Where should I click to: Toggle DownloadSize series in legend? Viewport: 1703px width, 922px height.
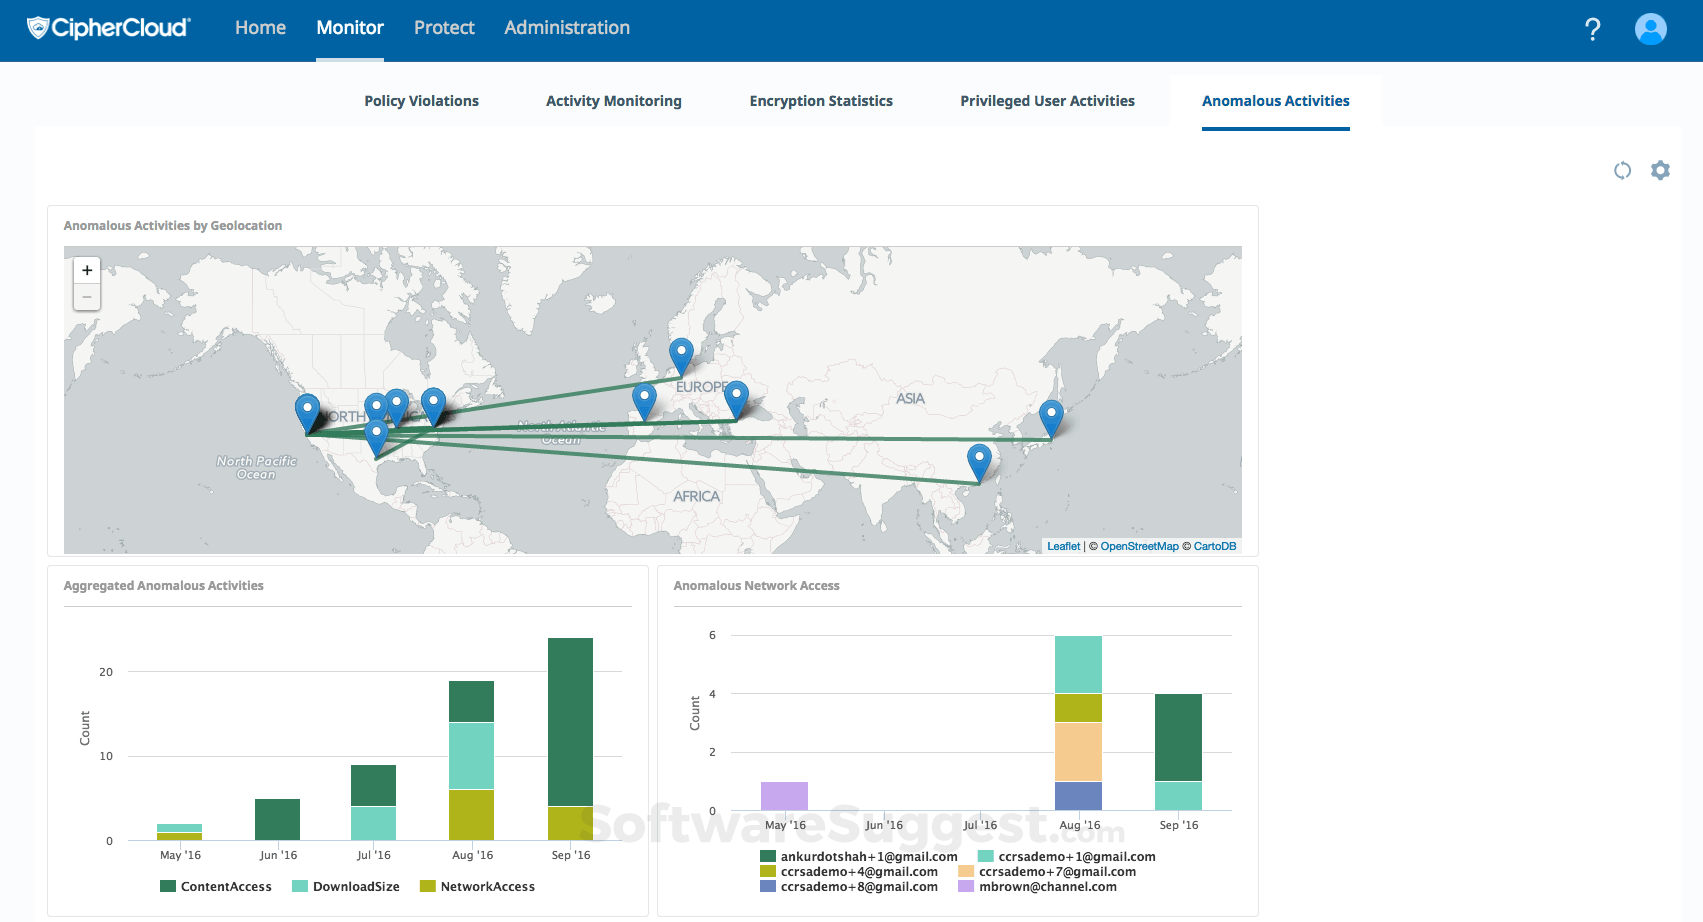[346, 887]
